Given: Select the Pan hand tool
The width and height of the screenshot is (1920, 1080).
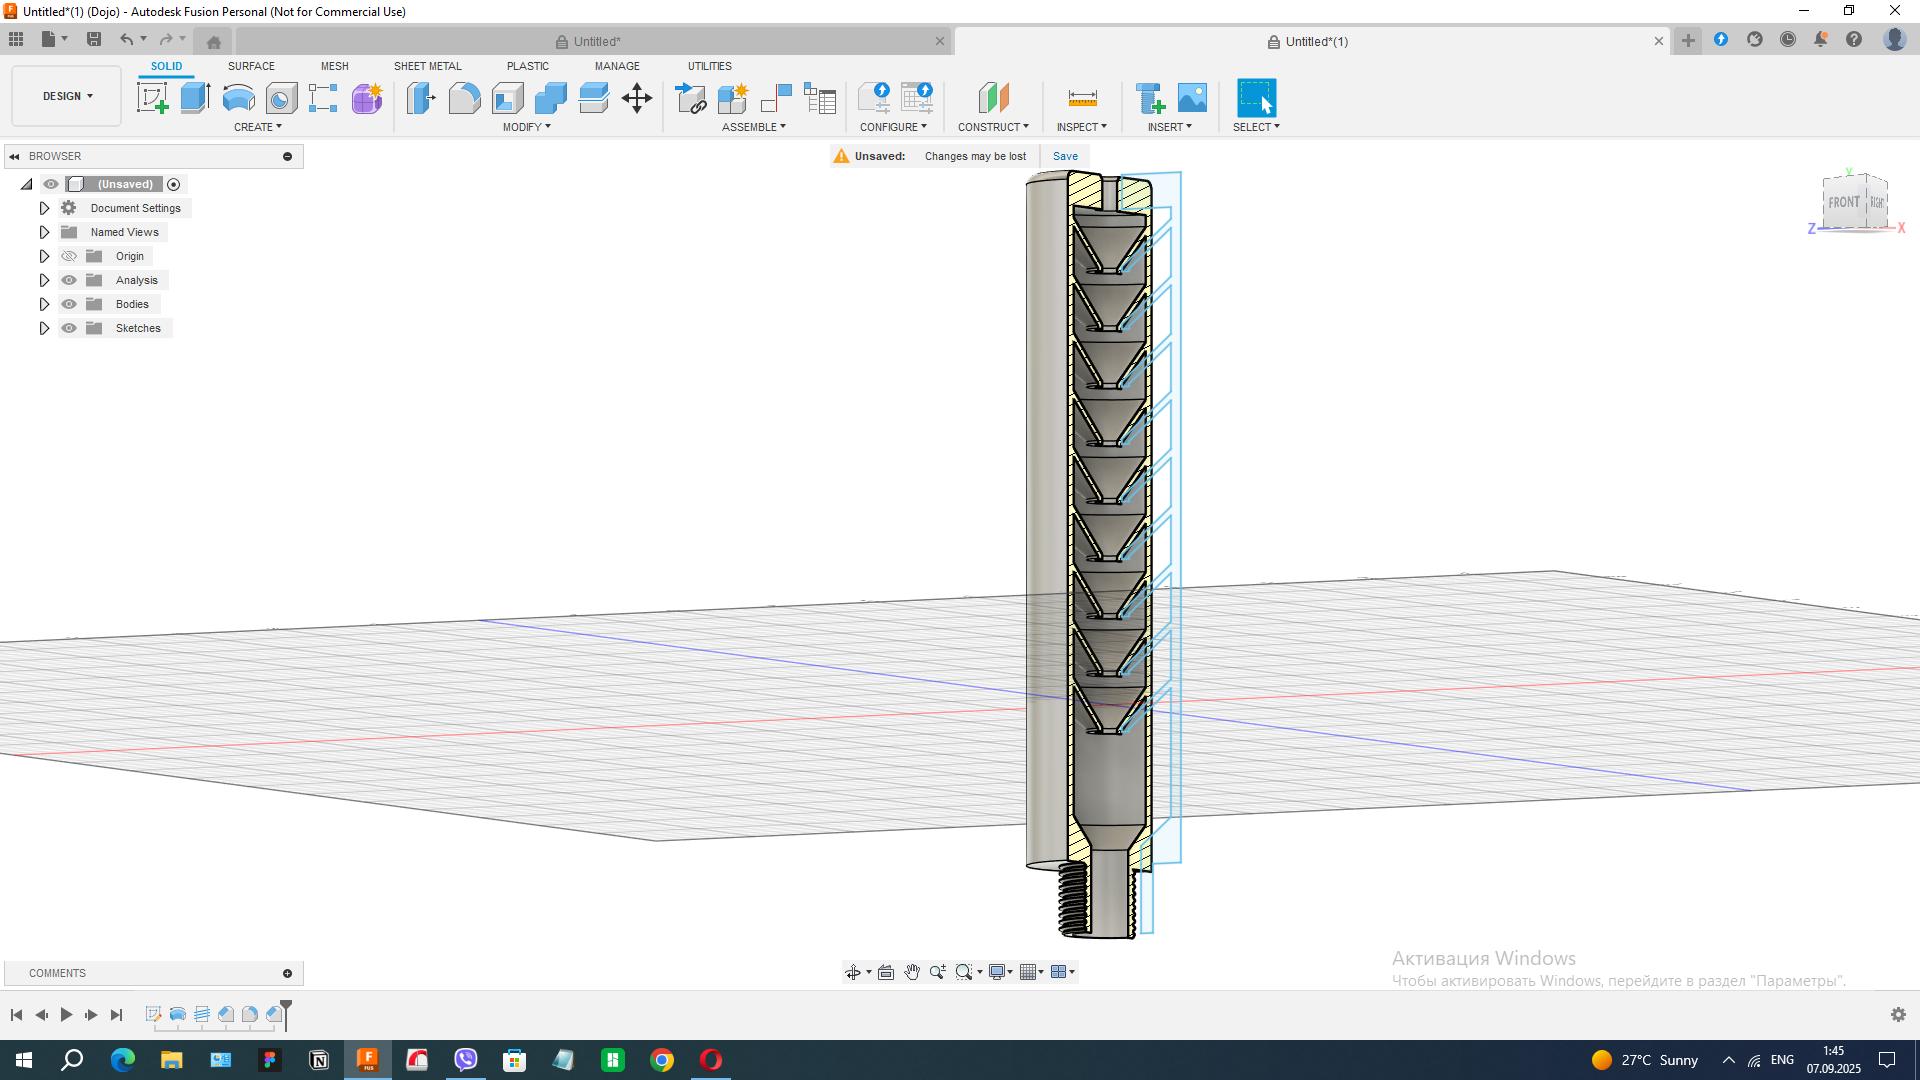Looking at the screenshot, I should 912,972.
